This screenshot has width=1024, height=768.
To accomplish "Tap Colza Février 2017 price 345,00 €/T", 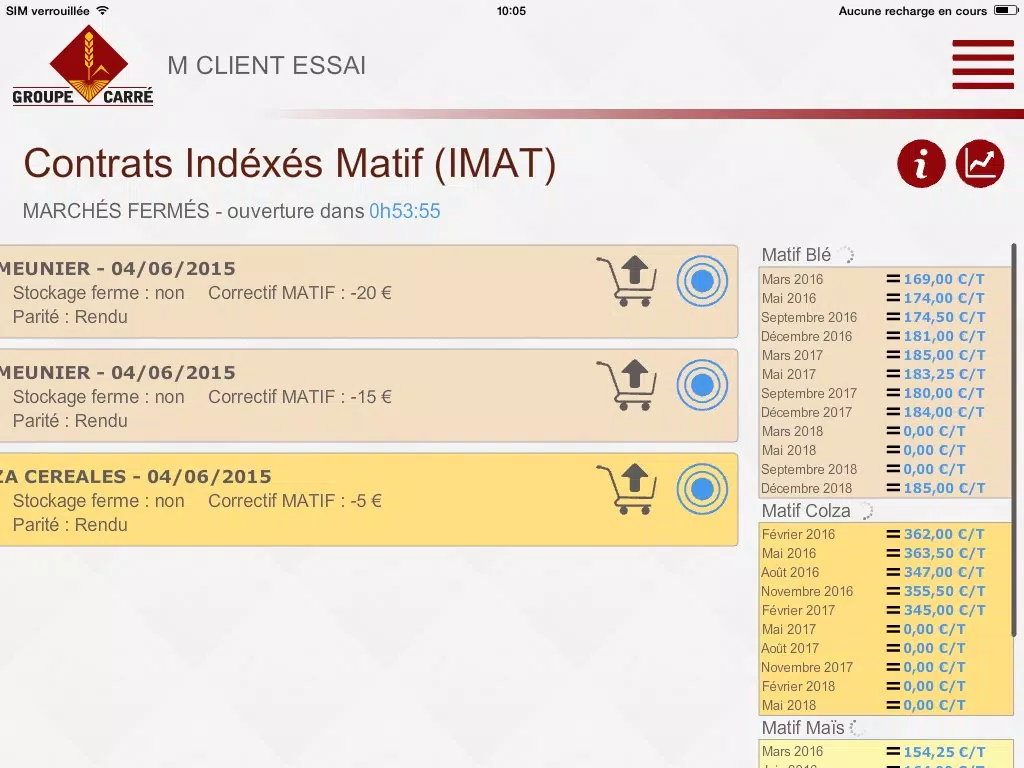I will [x=944, y=609].
